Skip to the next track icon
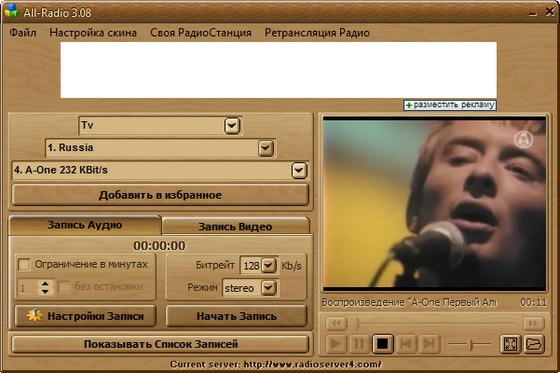560x373 pixels. tap(429, 344)
